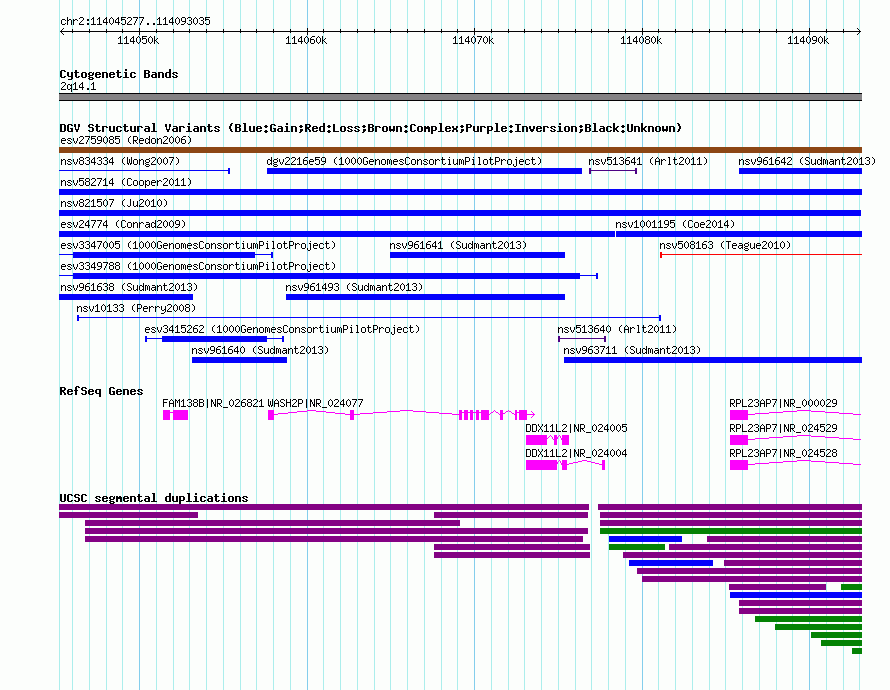Click the nsv963711 (Sudmant2013) label
Viewport: 890px width, 690px height.
[x=632, y=350]
